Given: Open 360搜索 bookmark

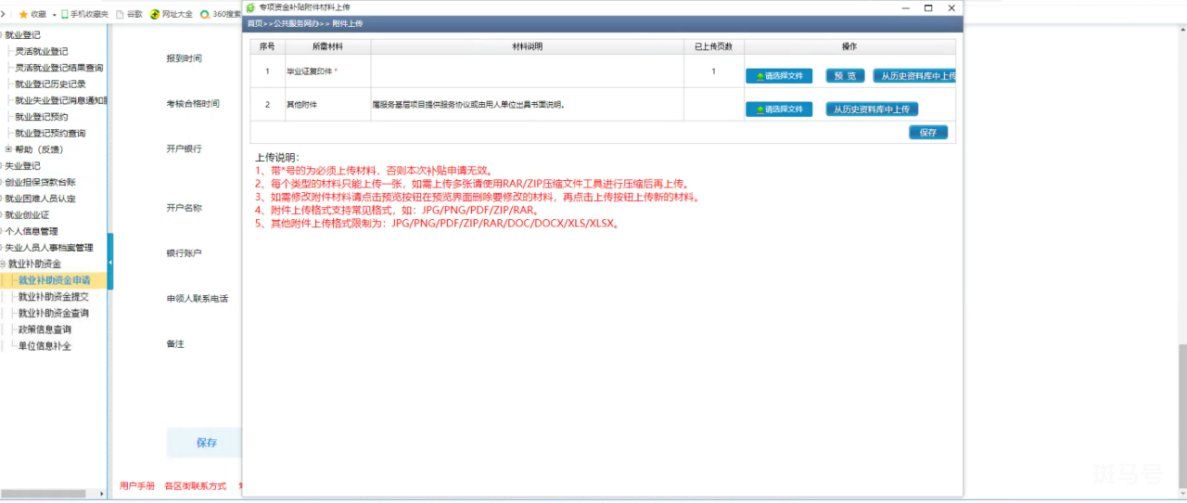Looking at the screenshot, I should tap(221, 14).
